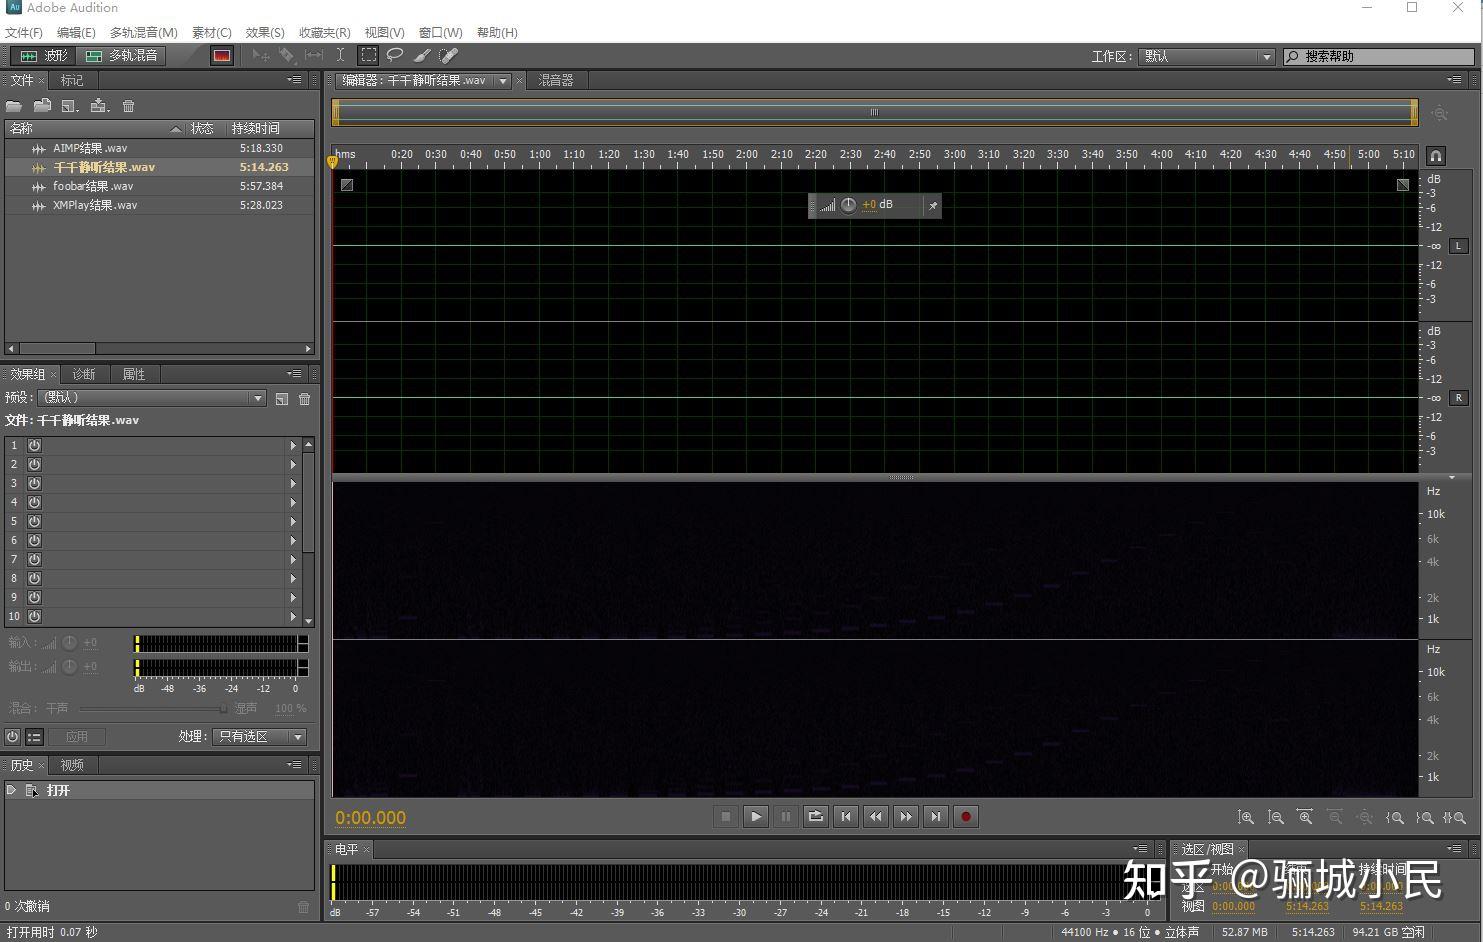Open the Favorites menu
The height and width of the screenshot is (942, 1483).
point(325,33)
